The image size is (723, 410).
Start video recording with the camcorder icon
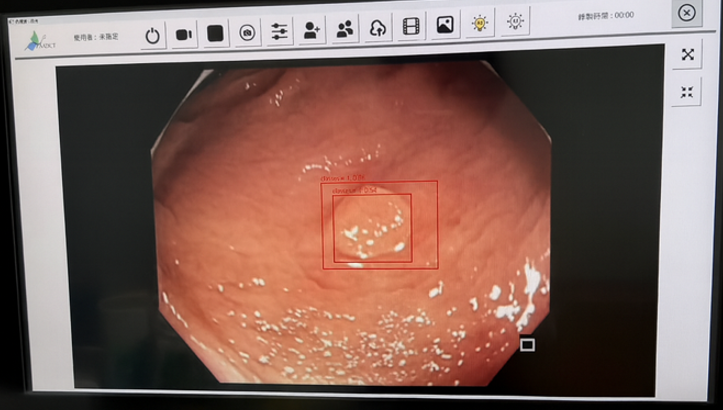184,34
